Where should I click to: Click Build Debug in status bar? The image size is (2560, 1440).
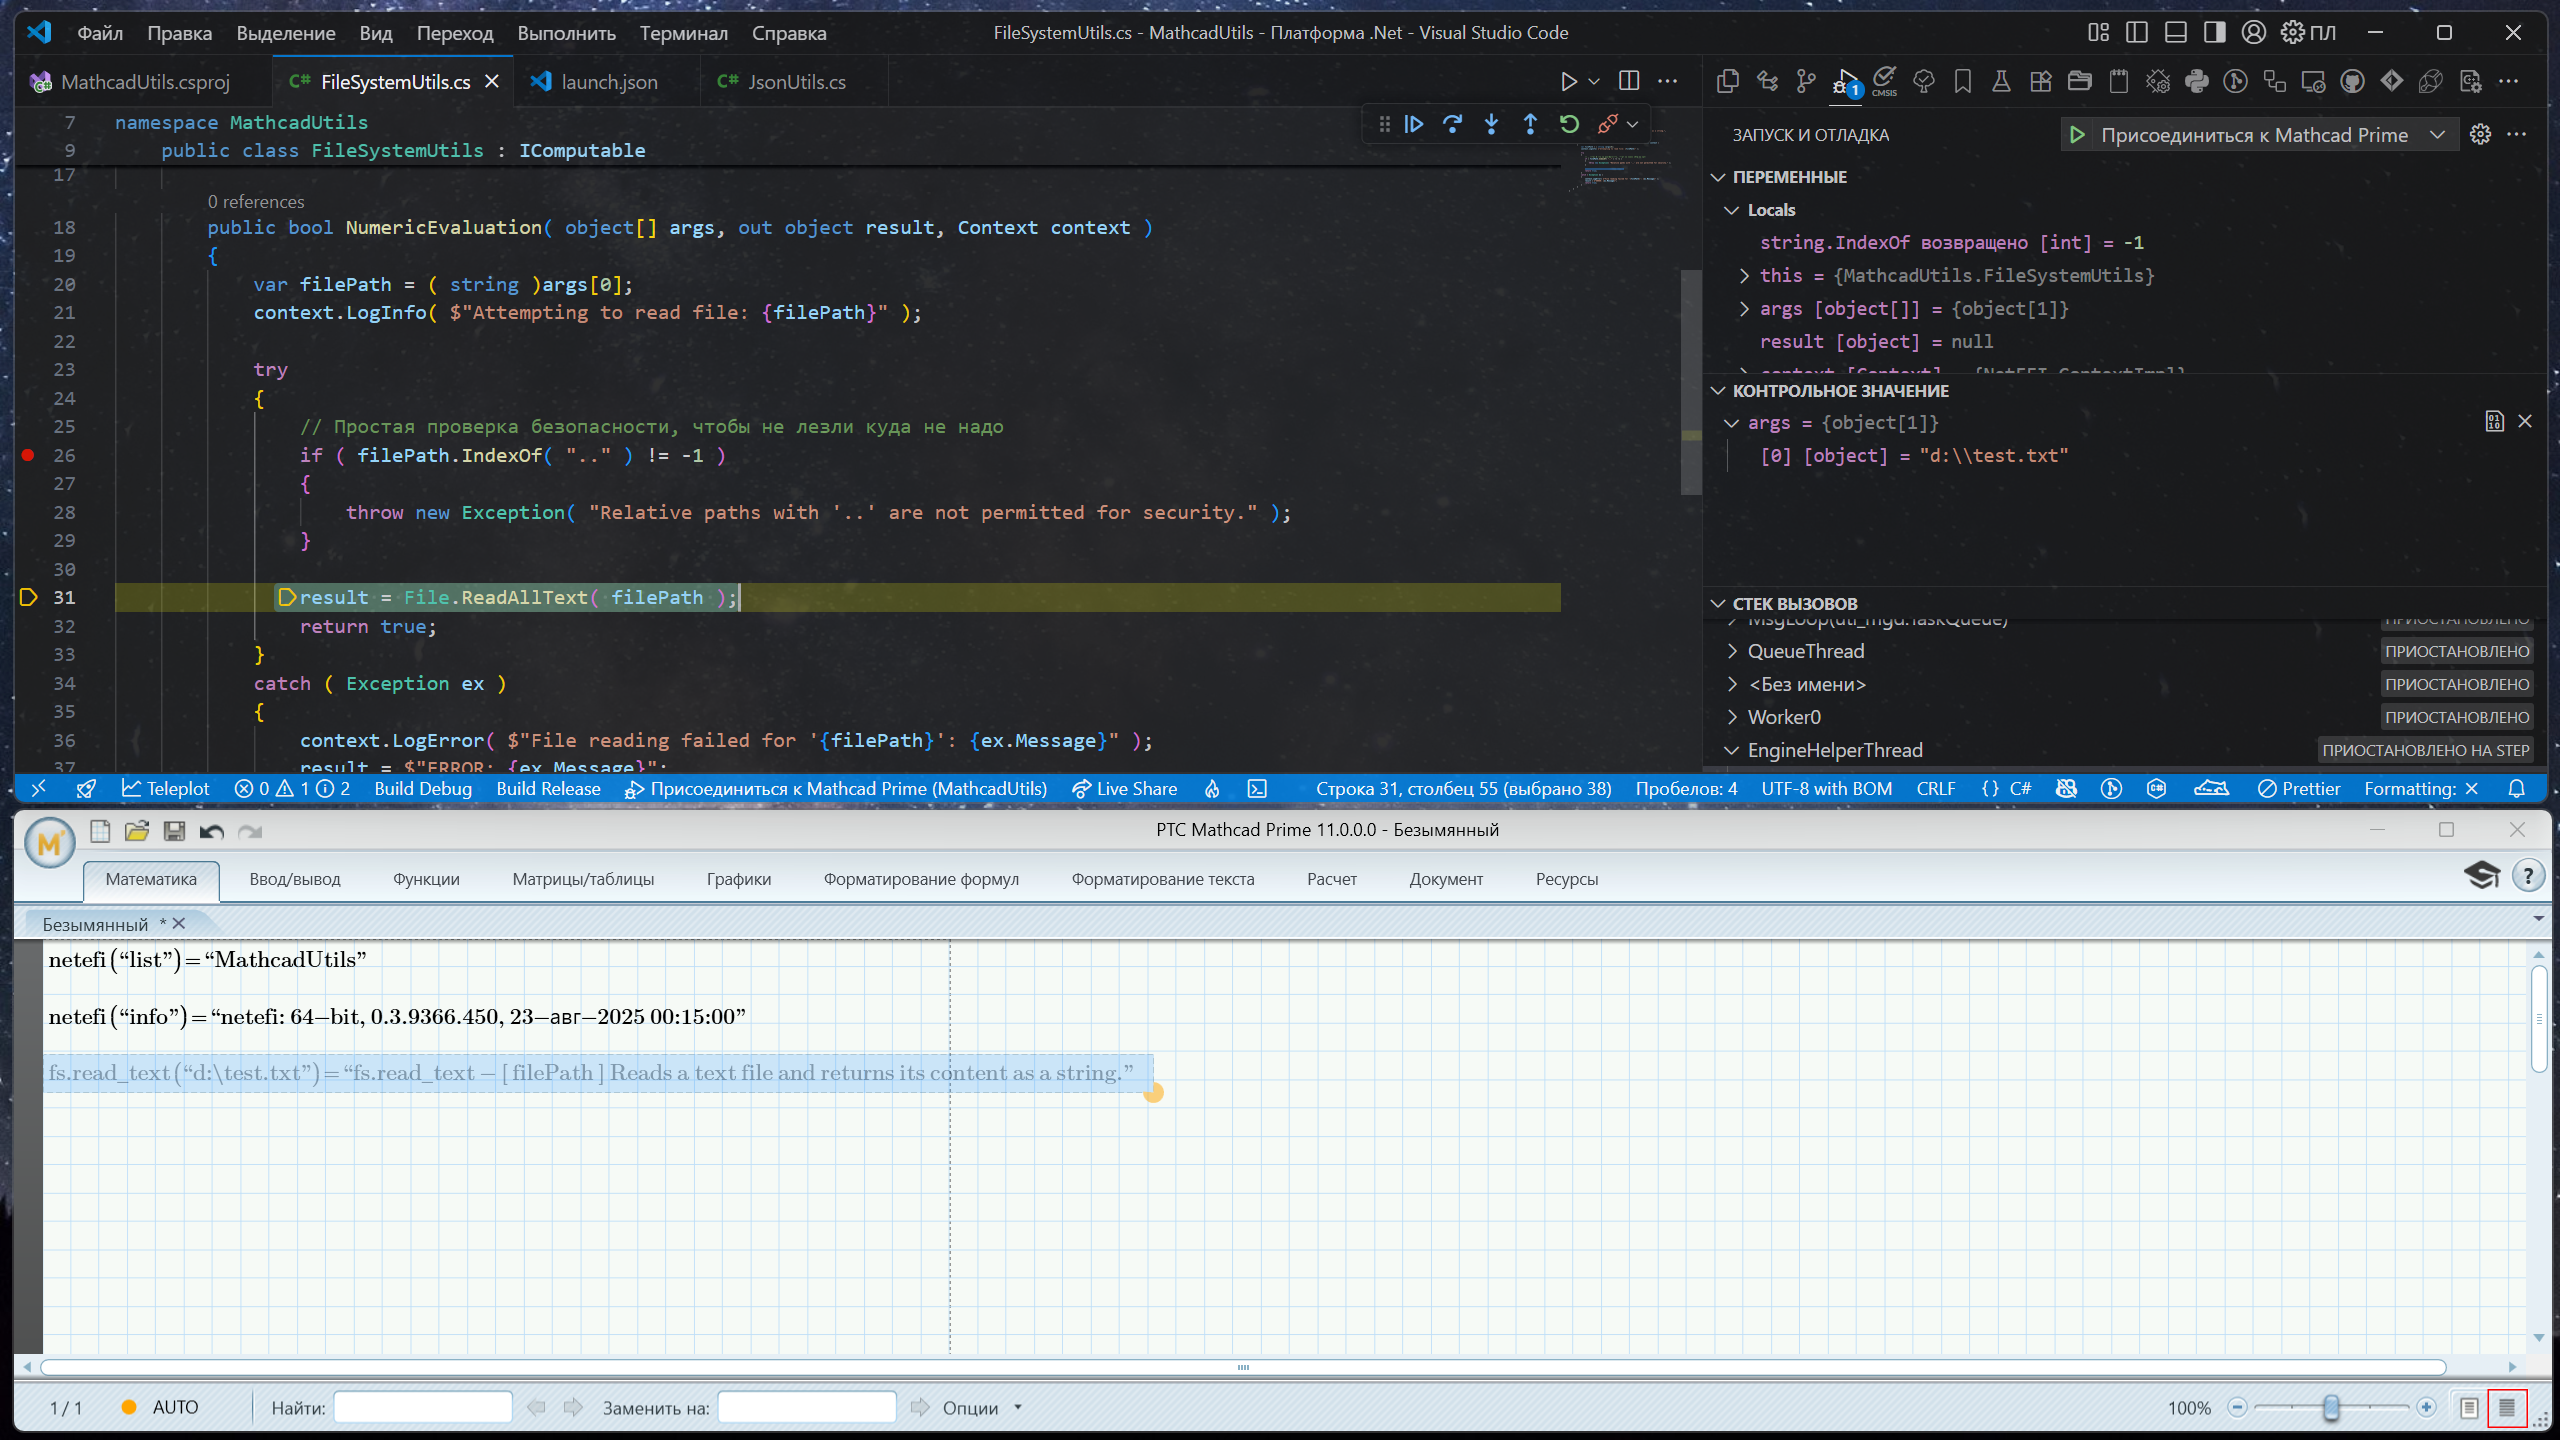point(423,789)
